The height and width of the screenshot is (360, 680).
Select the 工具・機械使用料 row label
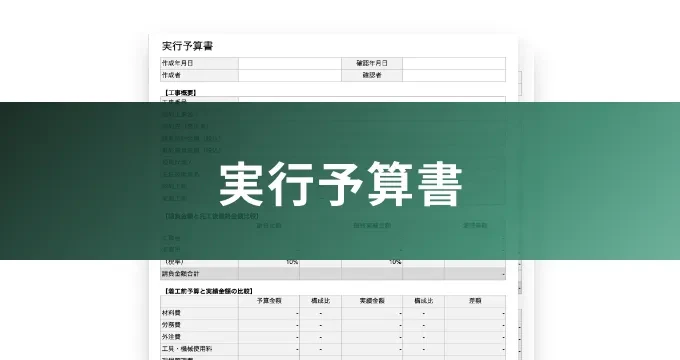click(199, 349)
